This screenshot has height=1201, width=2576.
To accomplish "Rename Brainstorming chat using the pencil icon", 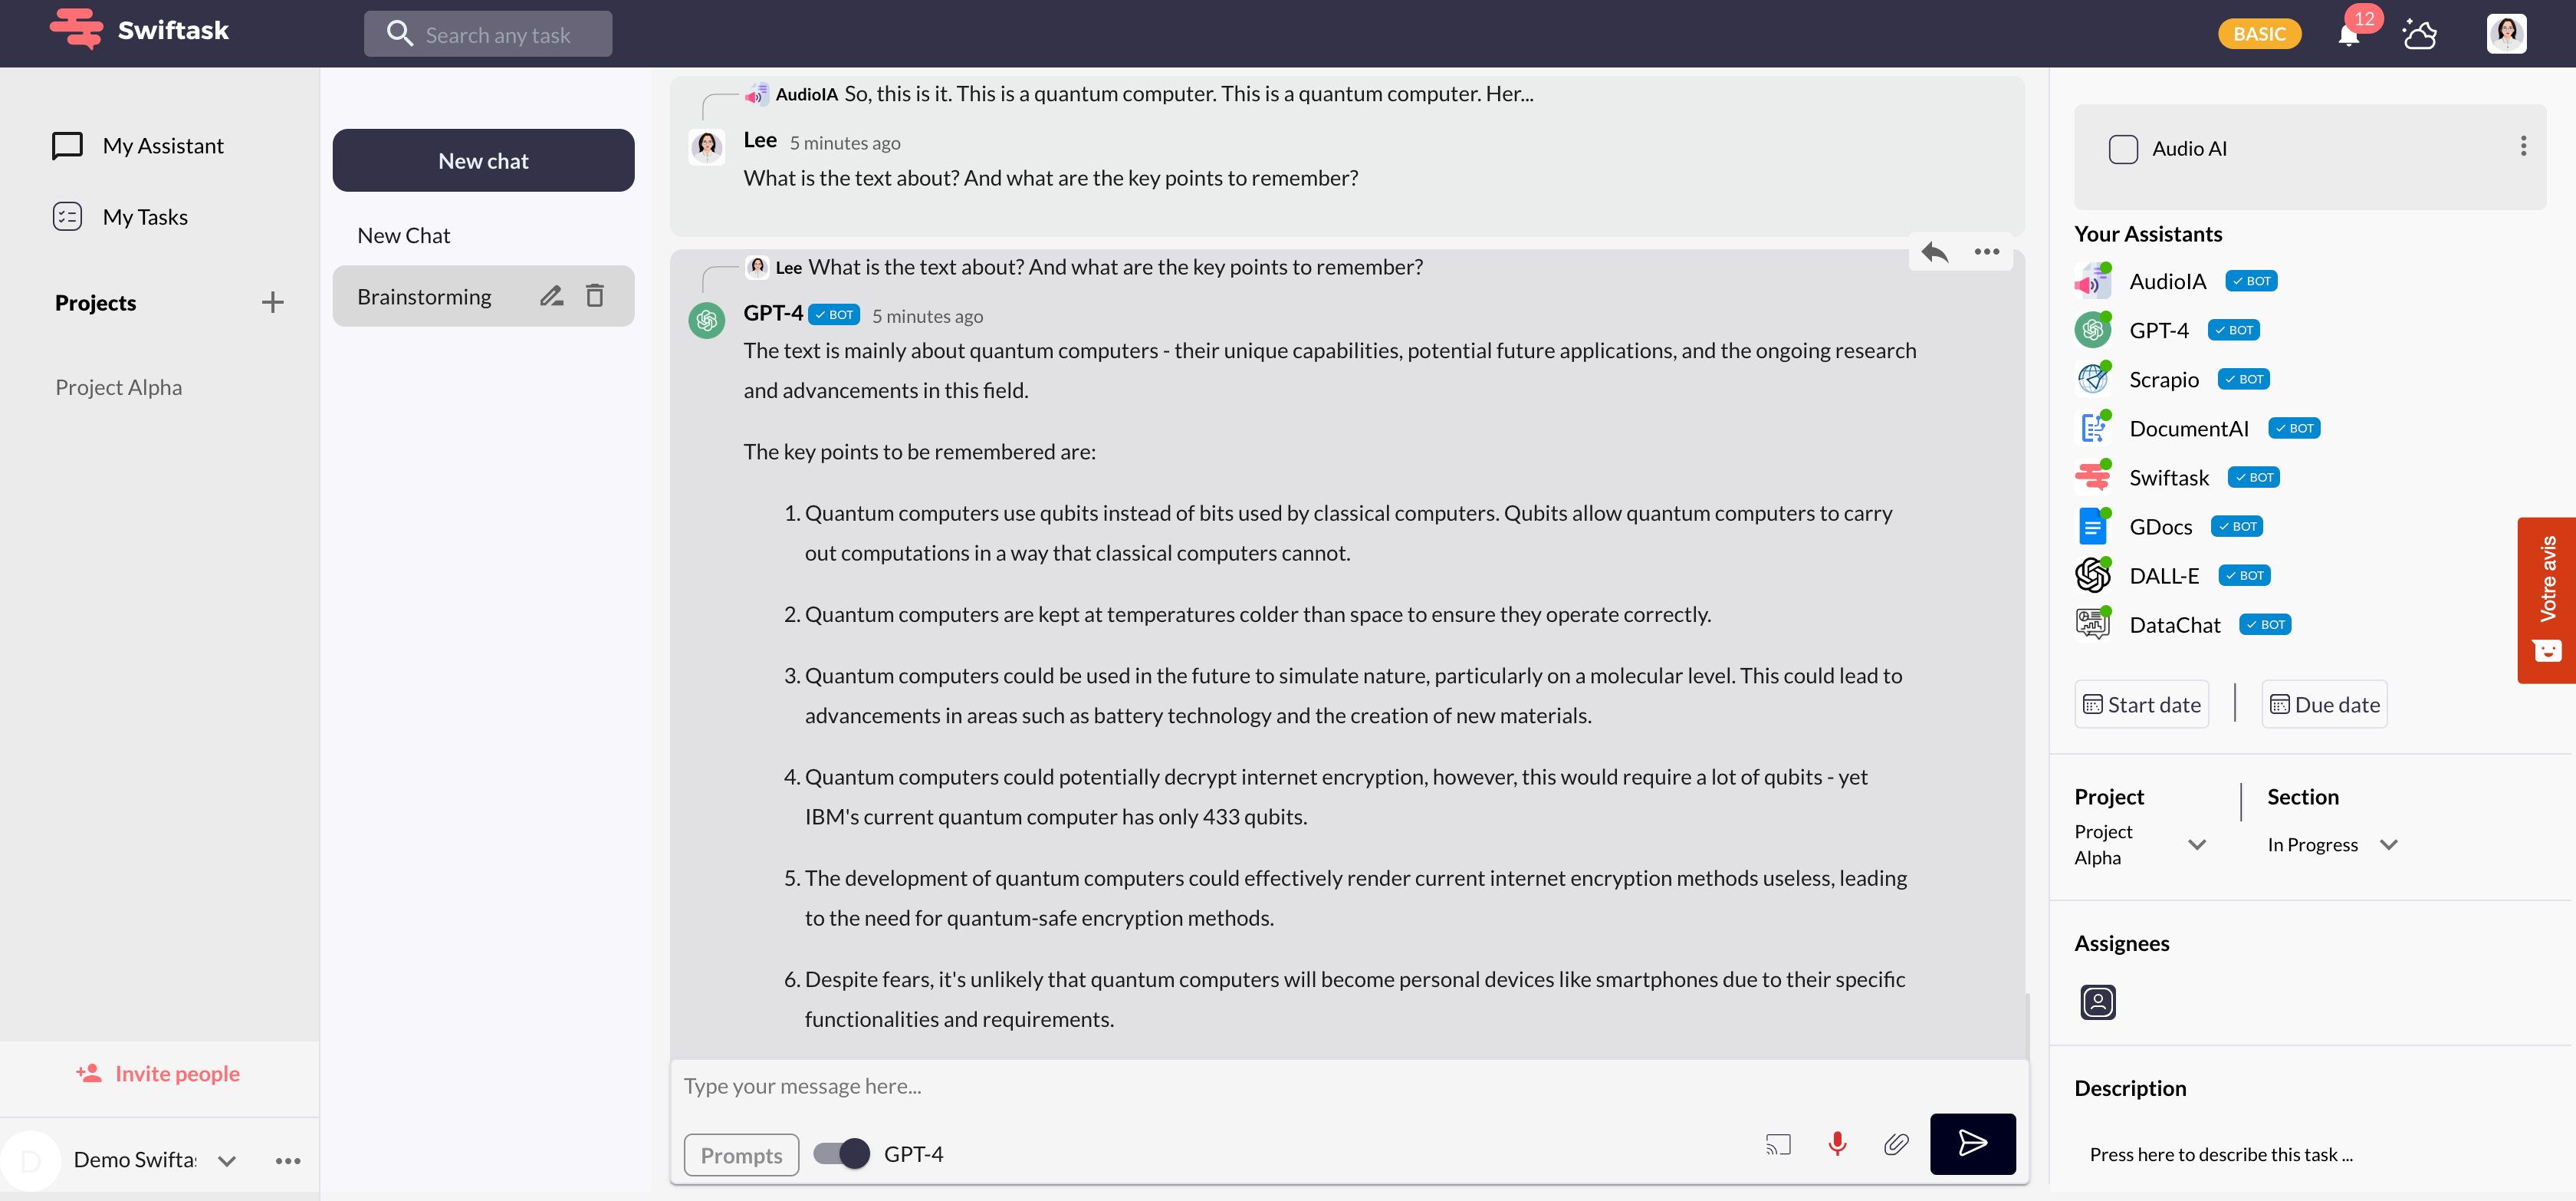I will 551,296.
